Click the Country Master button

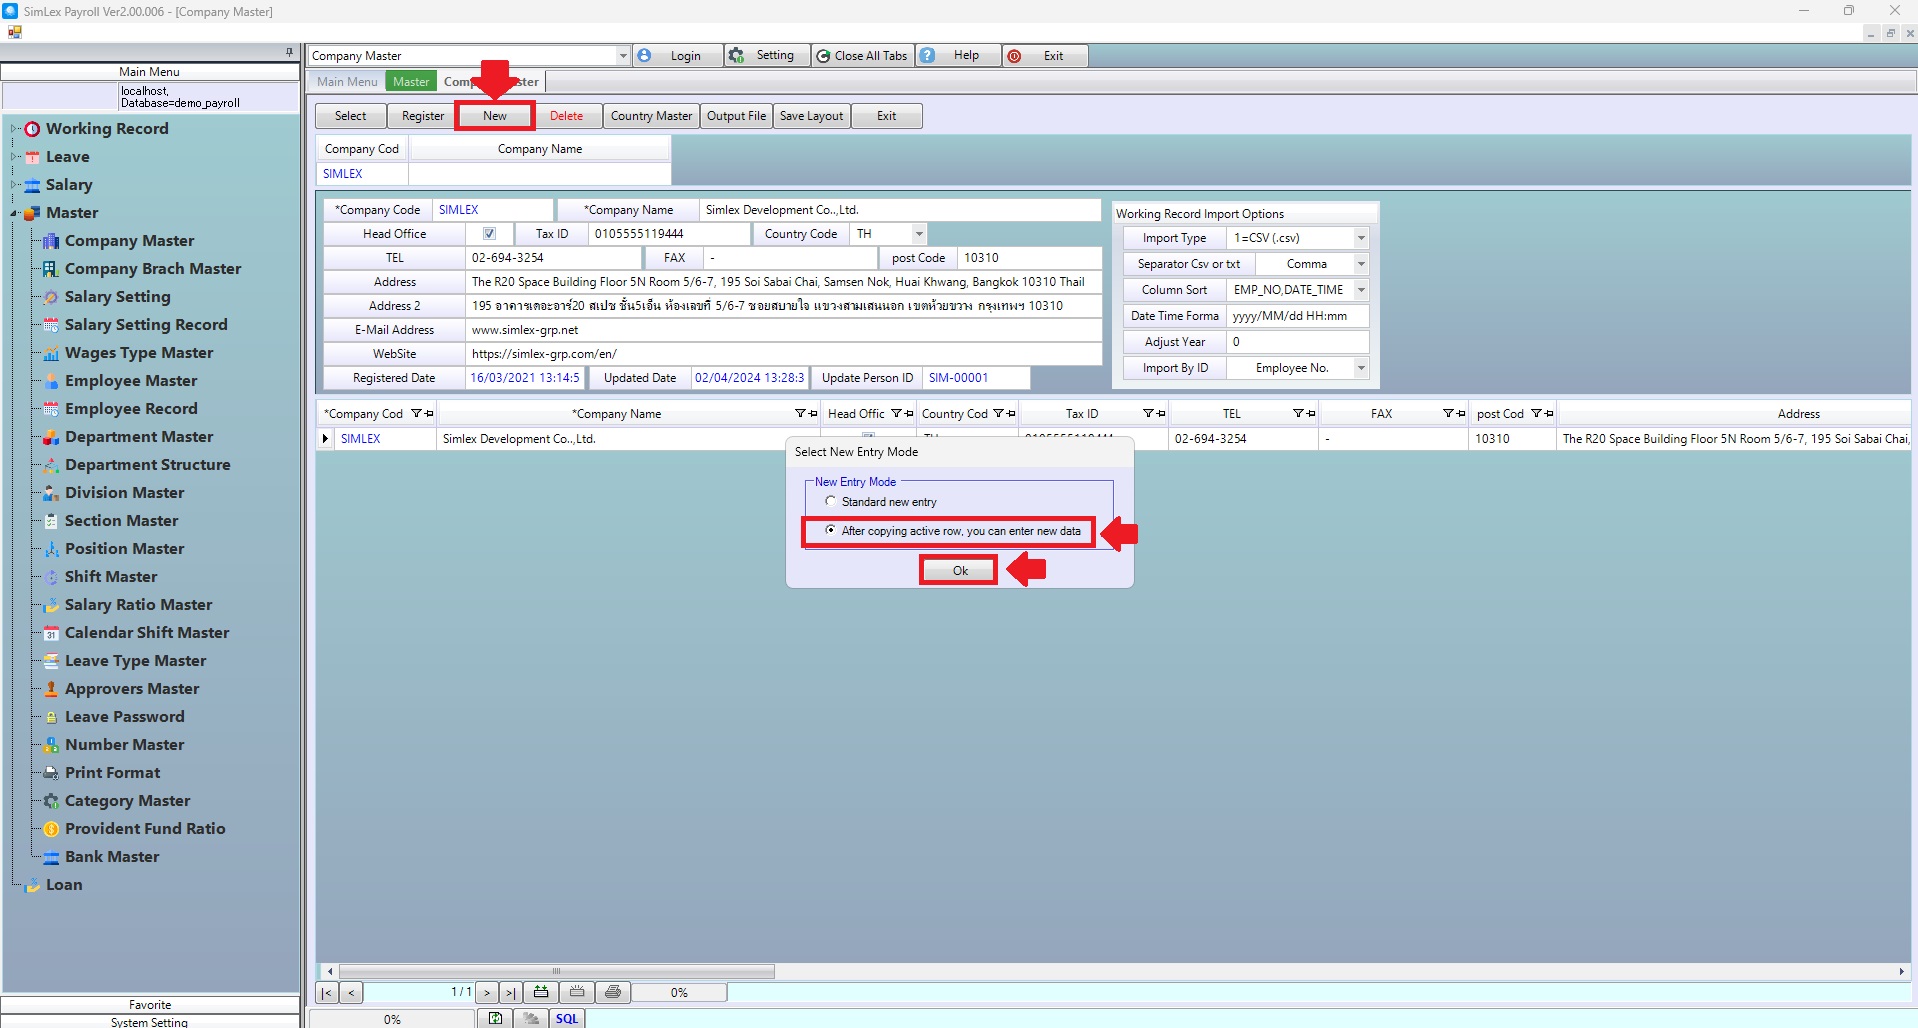tap(651, 116)
